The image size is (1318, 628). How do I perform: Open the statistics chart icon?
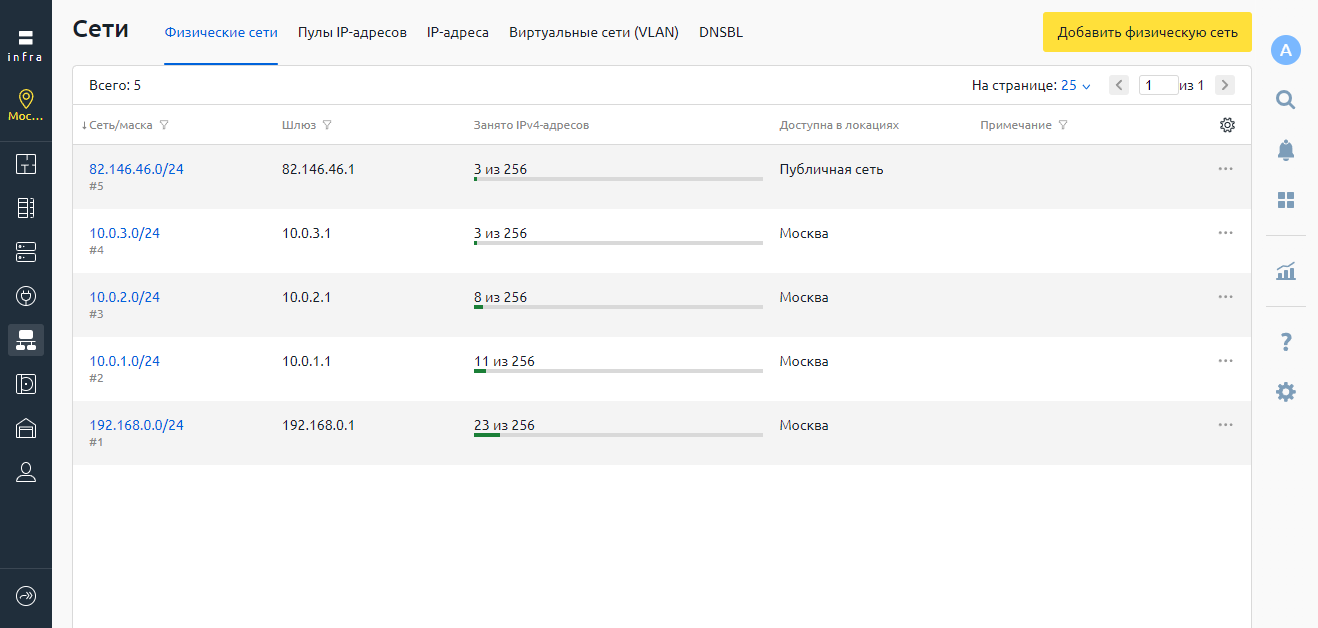click(1286, 271)
